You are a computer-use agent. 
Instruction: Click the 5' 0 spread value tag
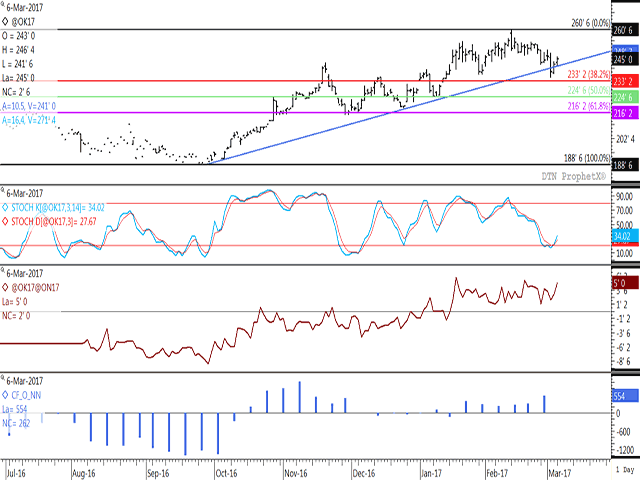(625, 283)
